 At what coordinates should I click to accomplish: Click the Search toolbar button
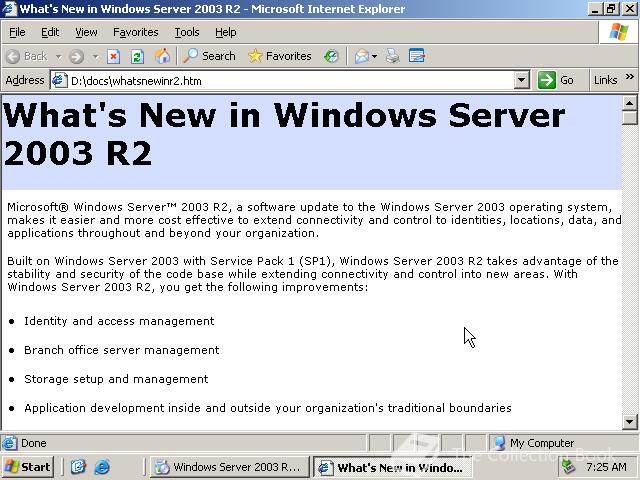(x=209, y=56)
